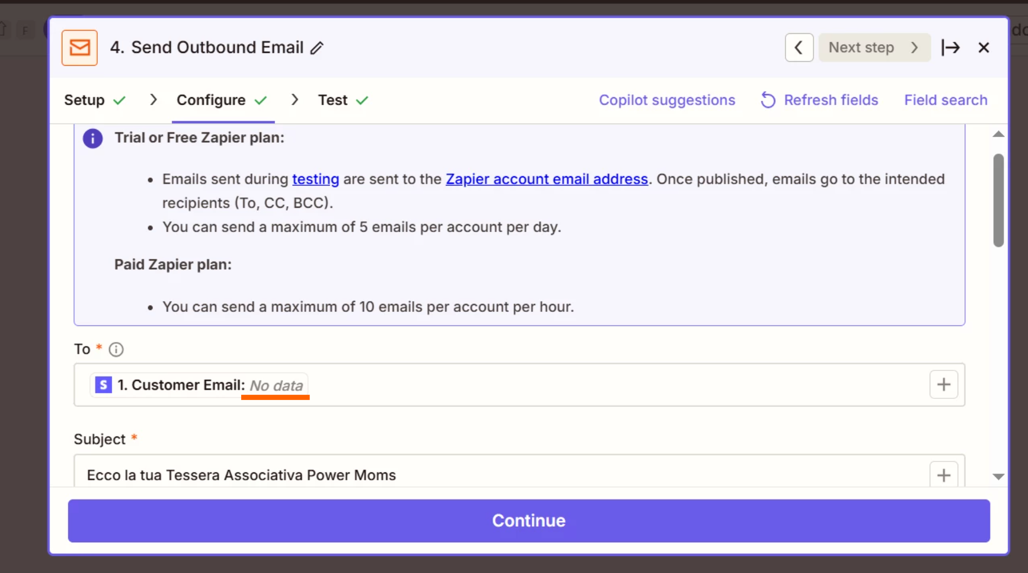
Task: Click the pencil icon to rename step
Action: point(317,48)
